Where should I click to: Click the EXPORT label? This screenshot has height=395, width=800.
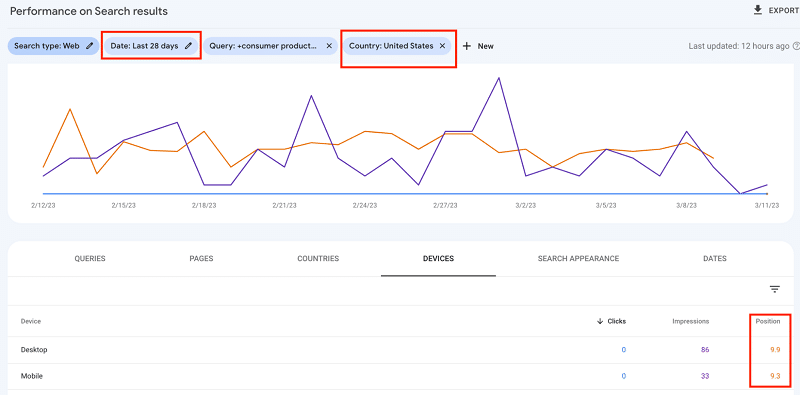[783, 11]
